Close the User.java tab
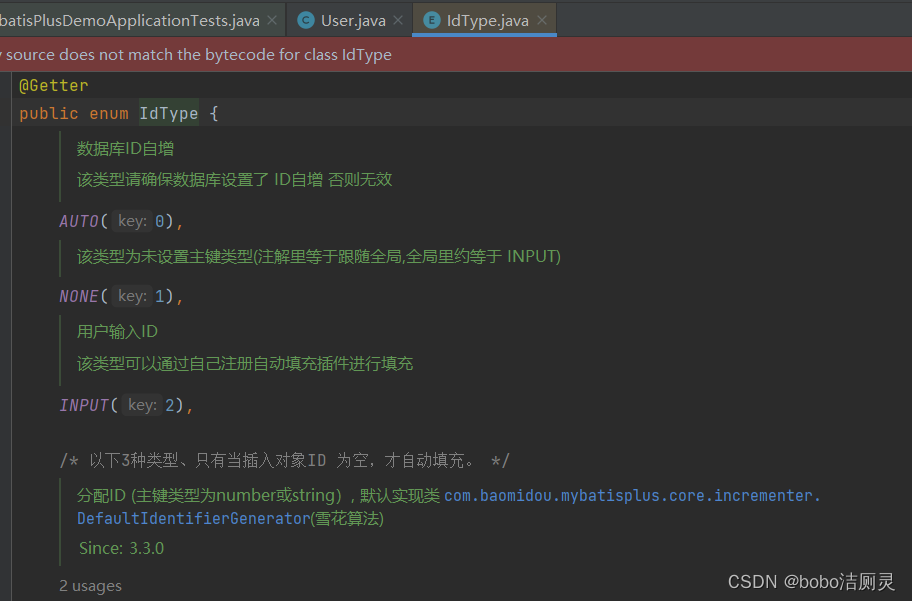Viewport: 912px width, 601px height. click(x=398, y=18)
